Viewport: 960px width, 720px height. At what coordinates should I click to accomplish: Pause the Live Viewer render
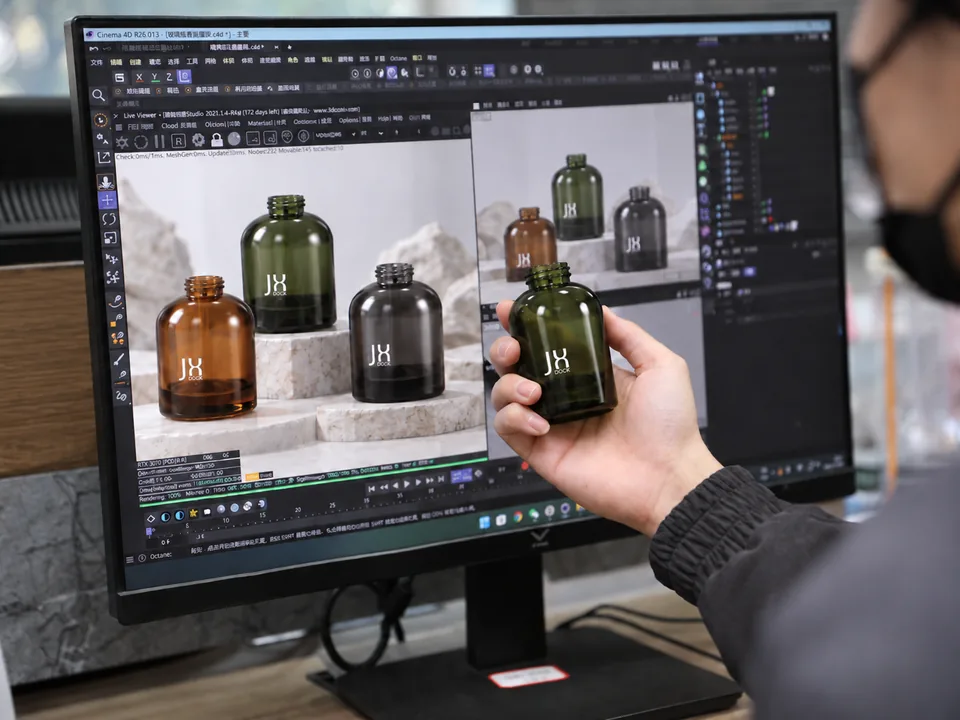(x=159, y=141)
